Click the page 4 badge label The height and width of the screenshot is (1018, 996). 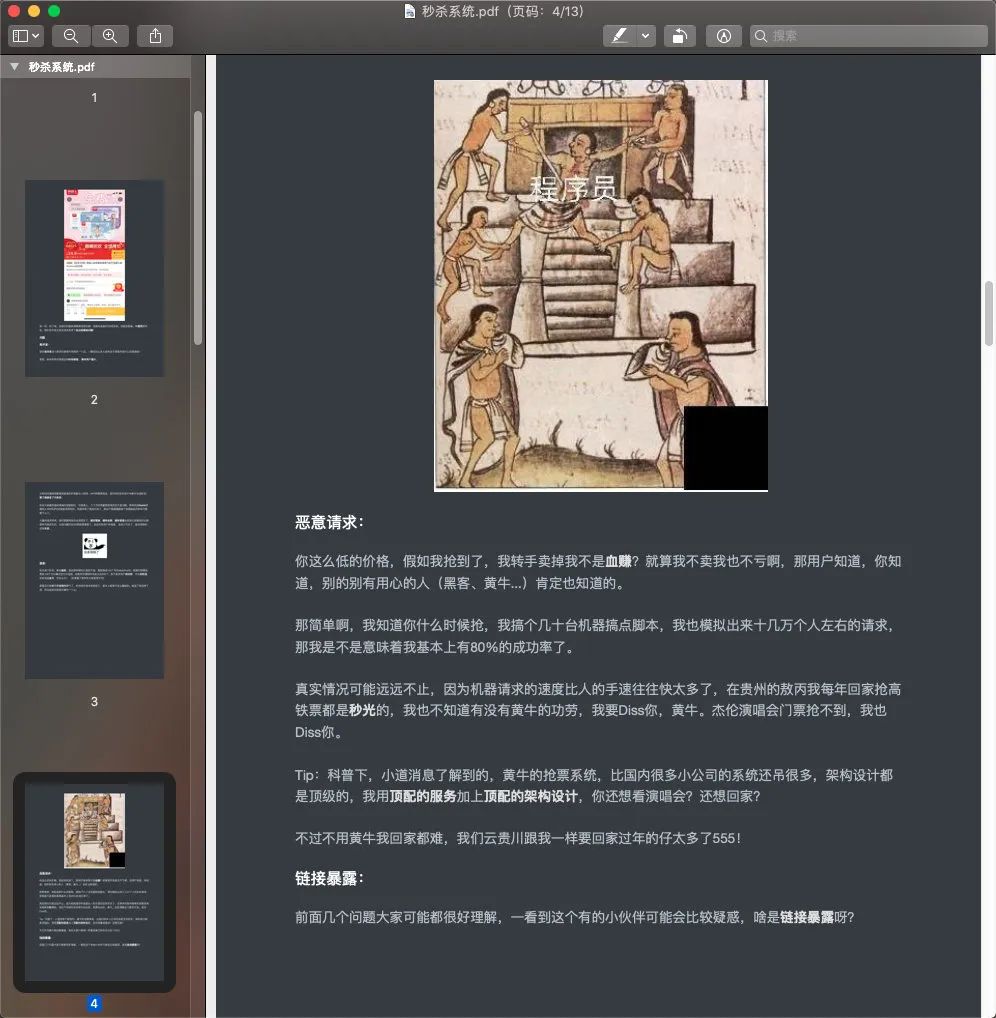[94, 1004]
